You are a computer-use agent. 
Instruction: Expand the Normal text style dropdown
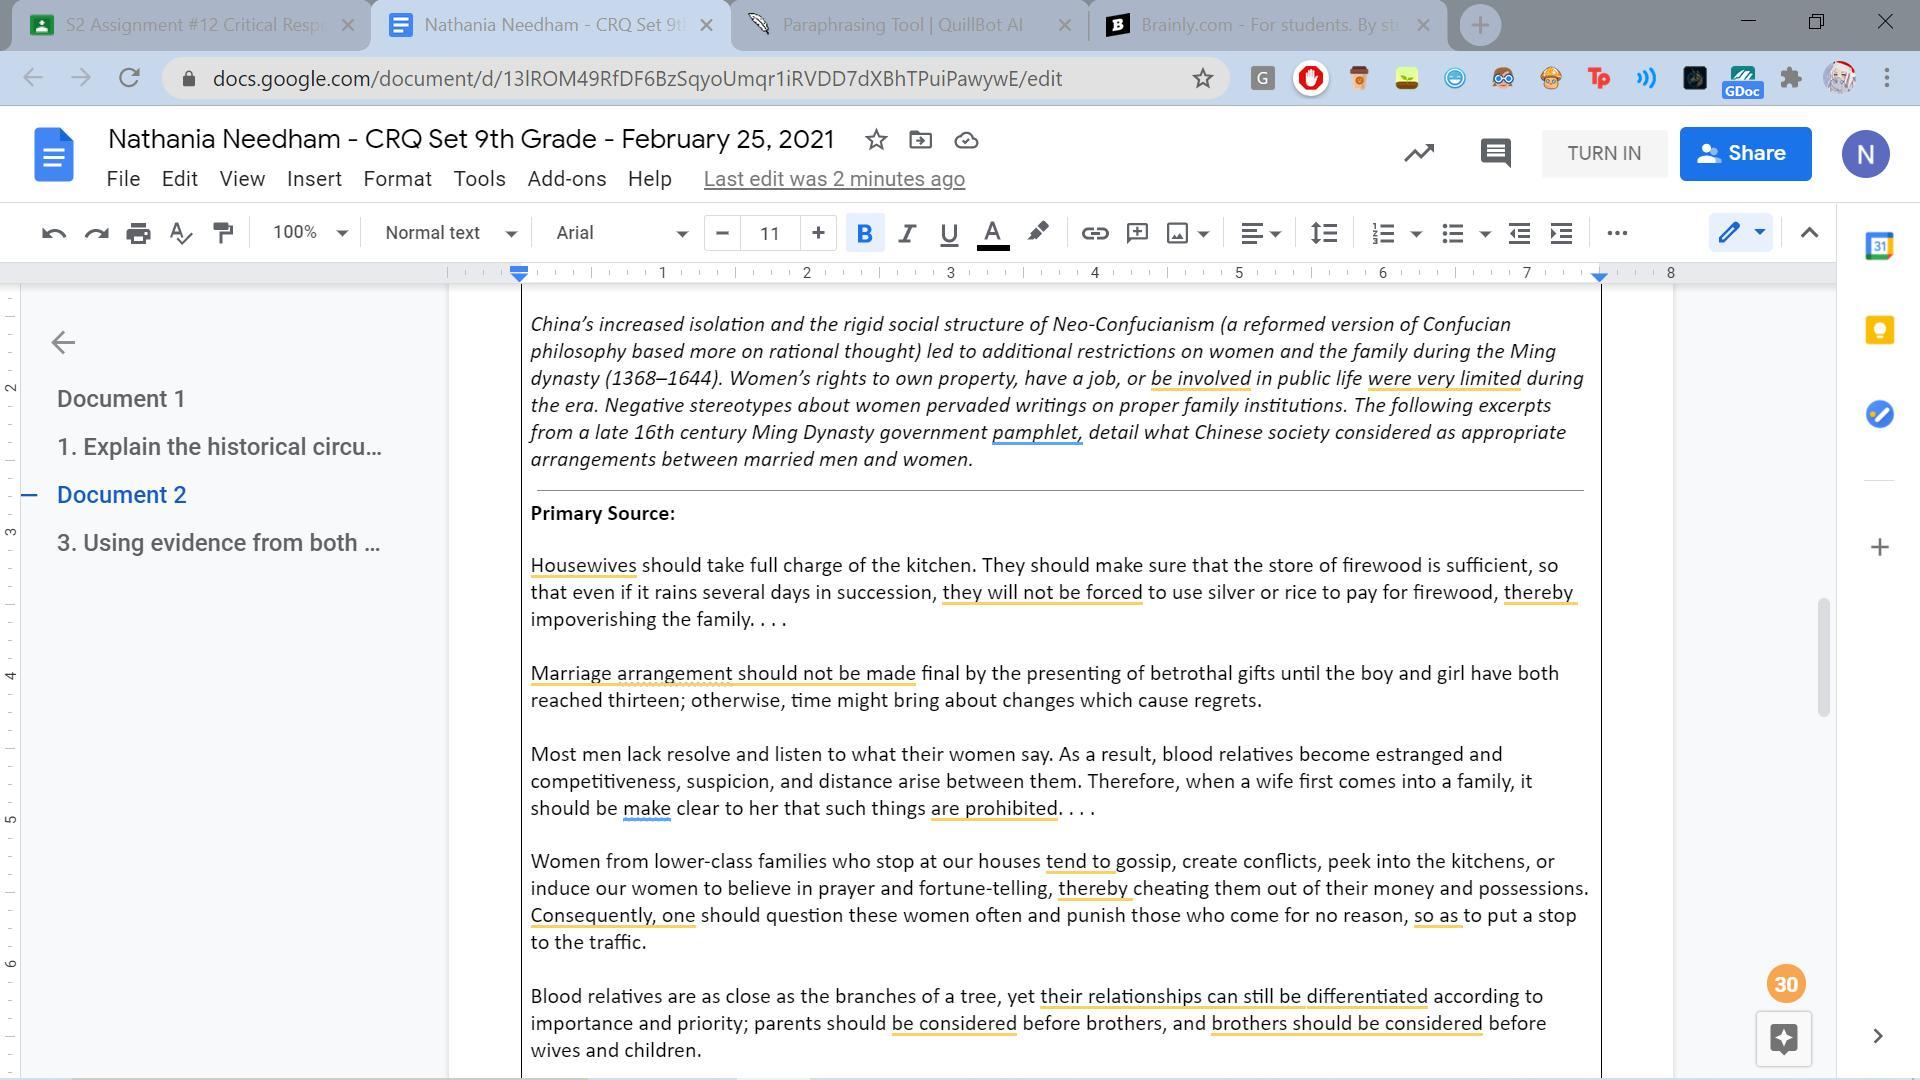pos(450,233)
